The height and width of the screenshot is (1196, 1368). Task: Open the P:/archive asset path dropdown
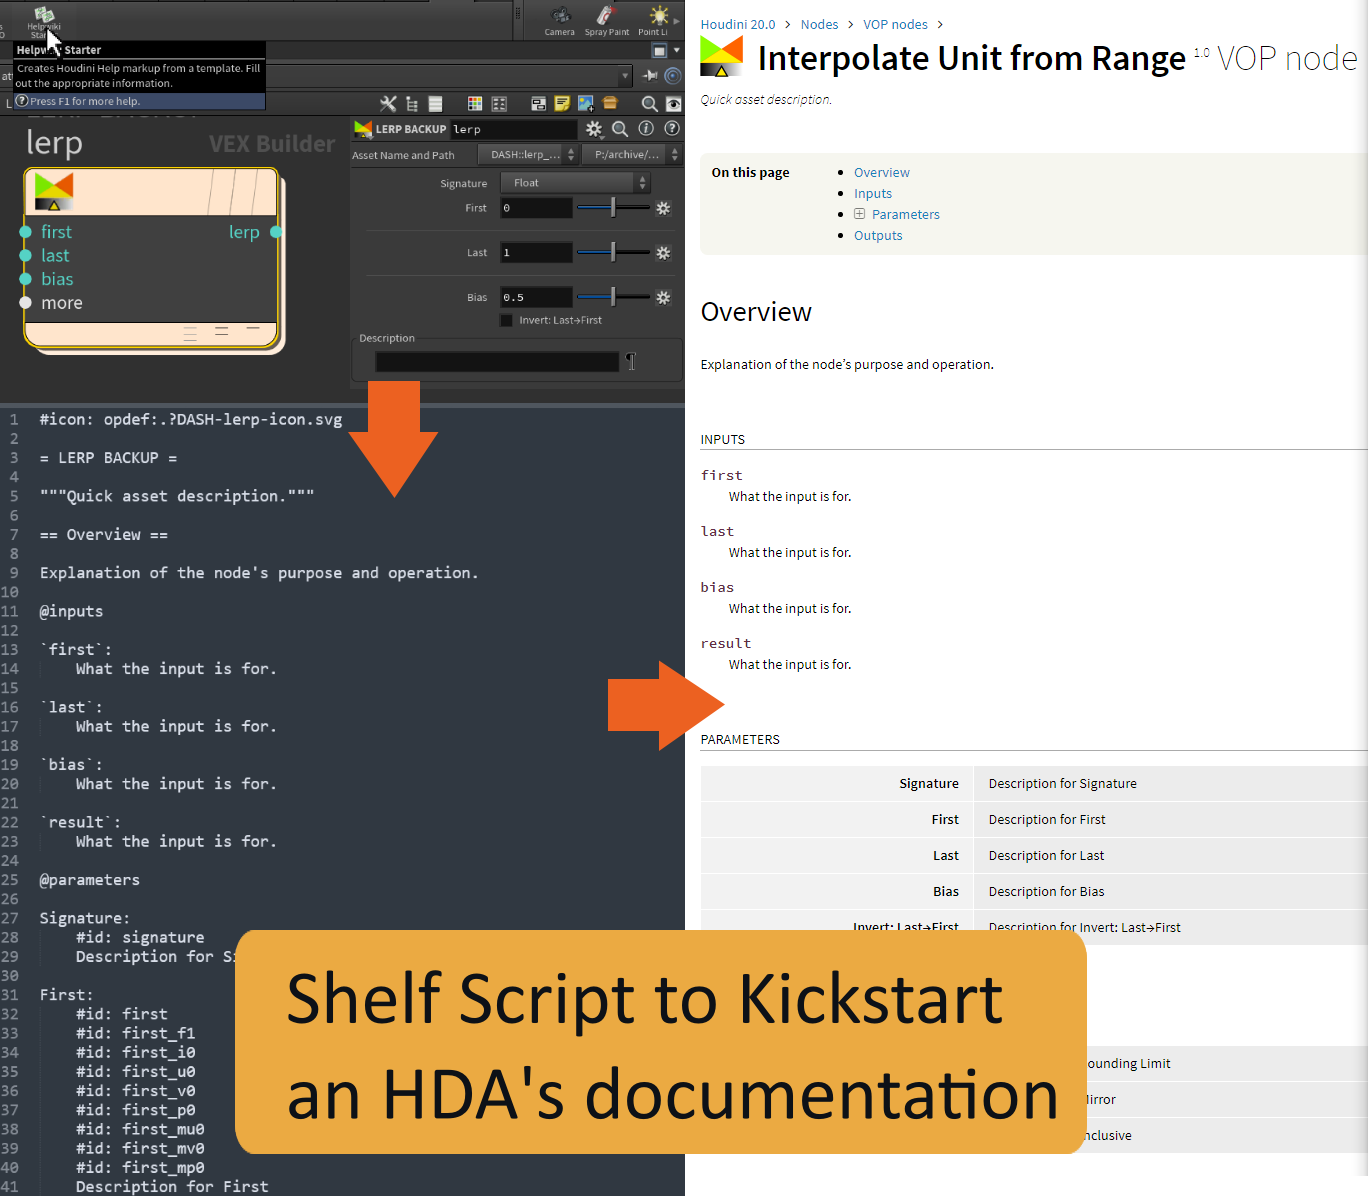[x=632, y=154]
